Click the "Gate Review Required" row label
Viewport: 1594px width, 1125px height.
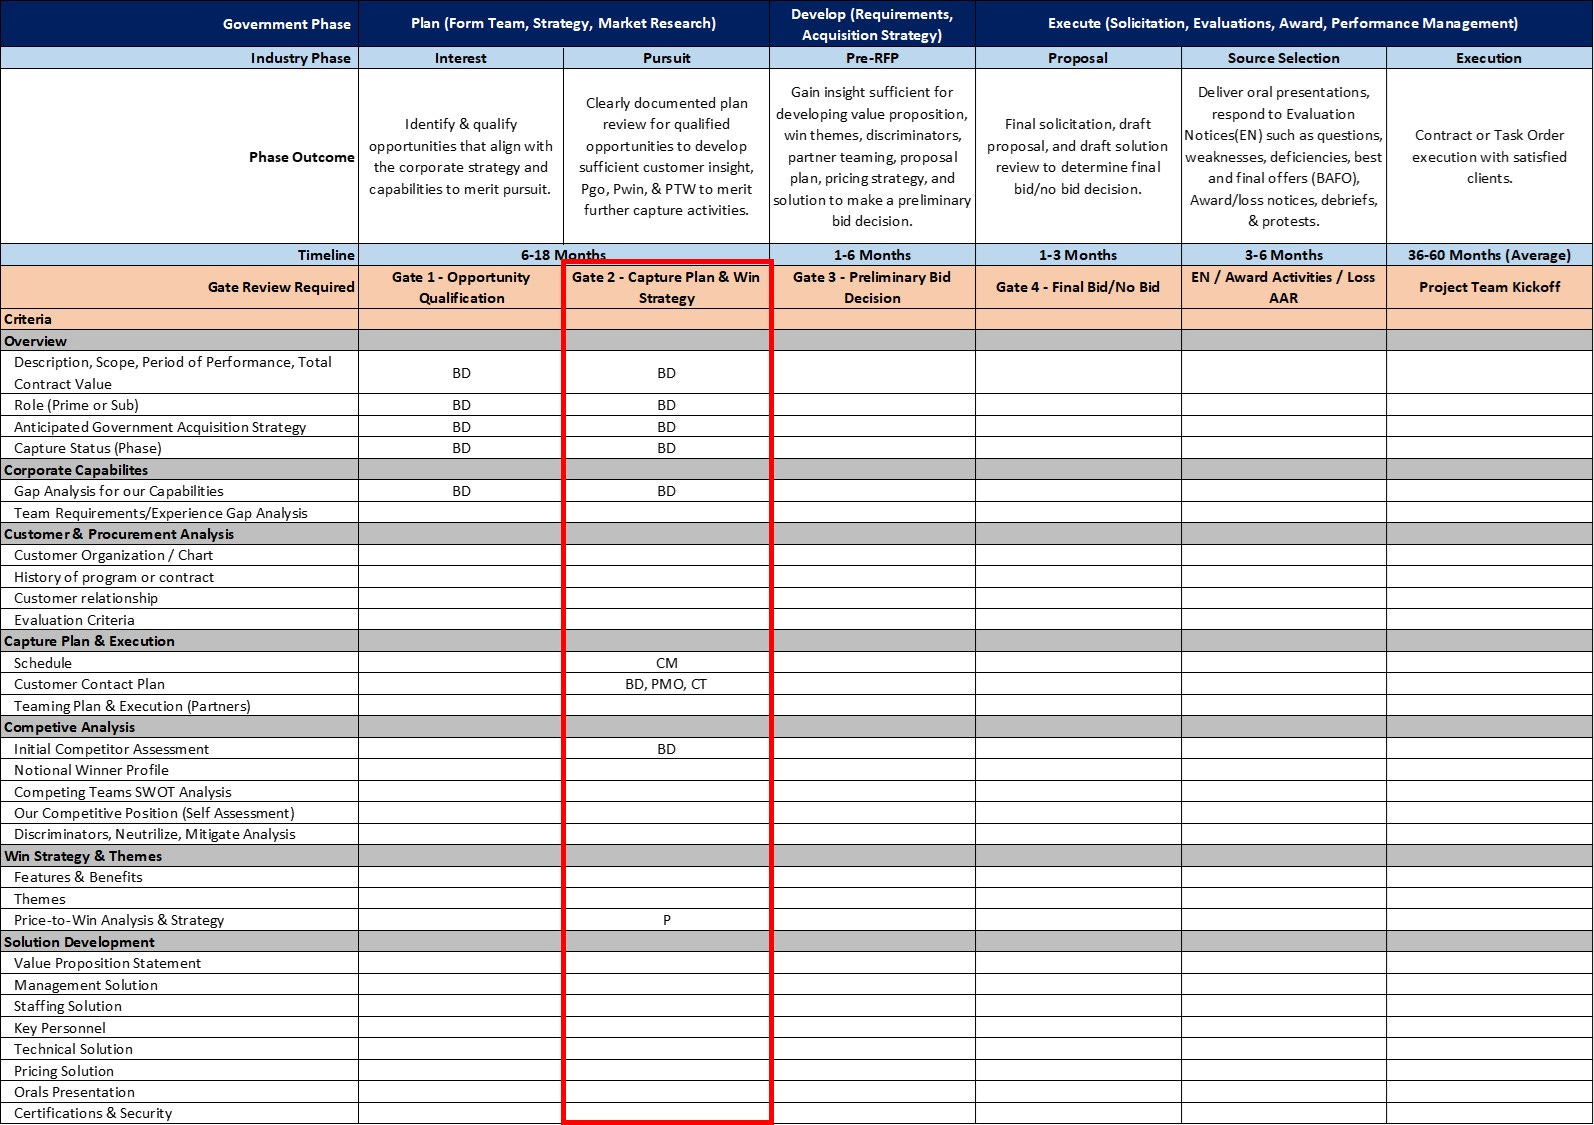coord(179,287)
